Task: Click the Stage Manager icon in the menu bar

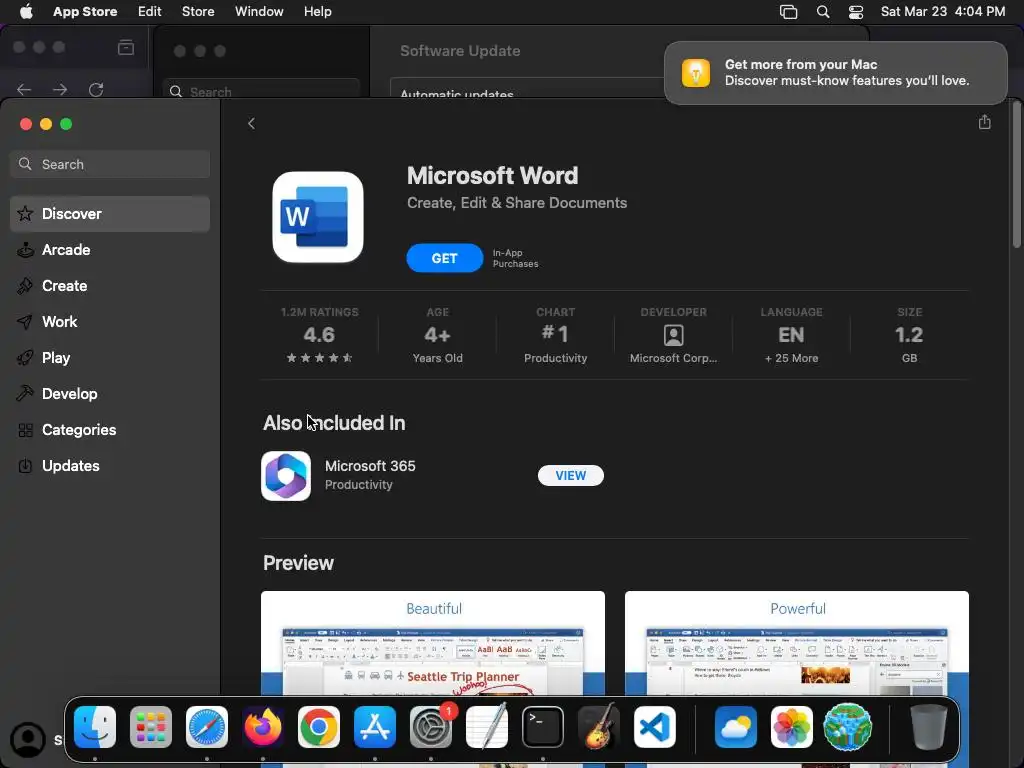Action: [x=788, y=12]
